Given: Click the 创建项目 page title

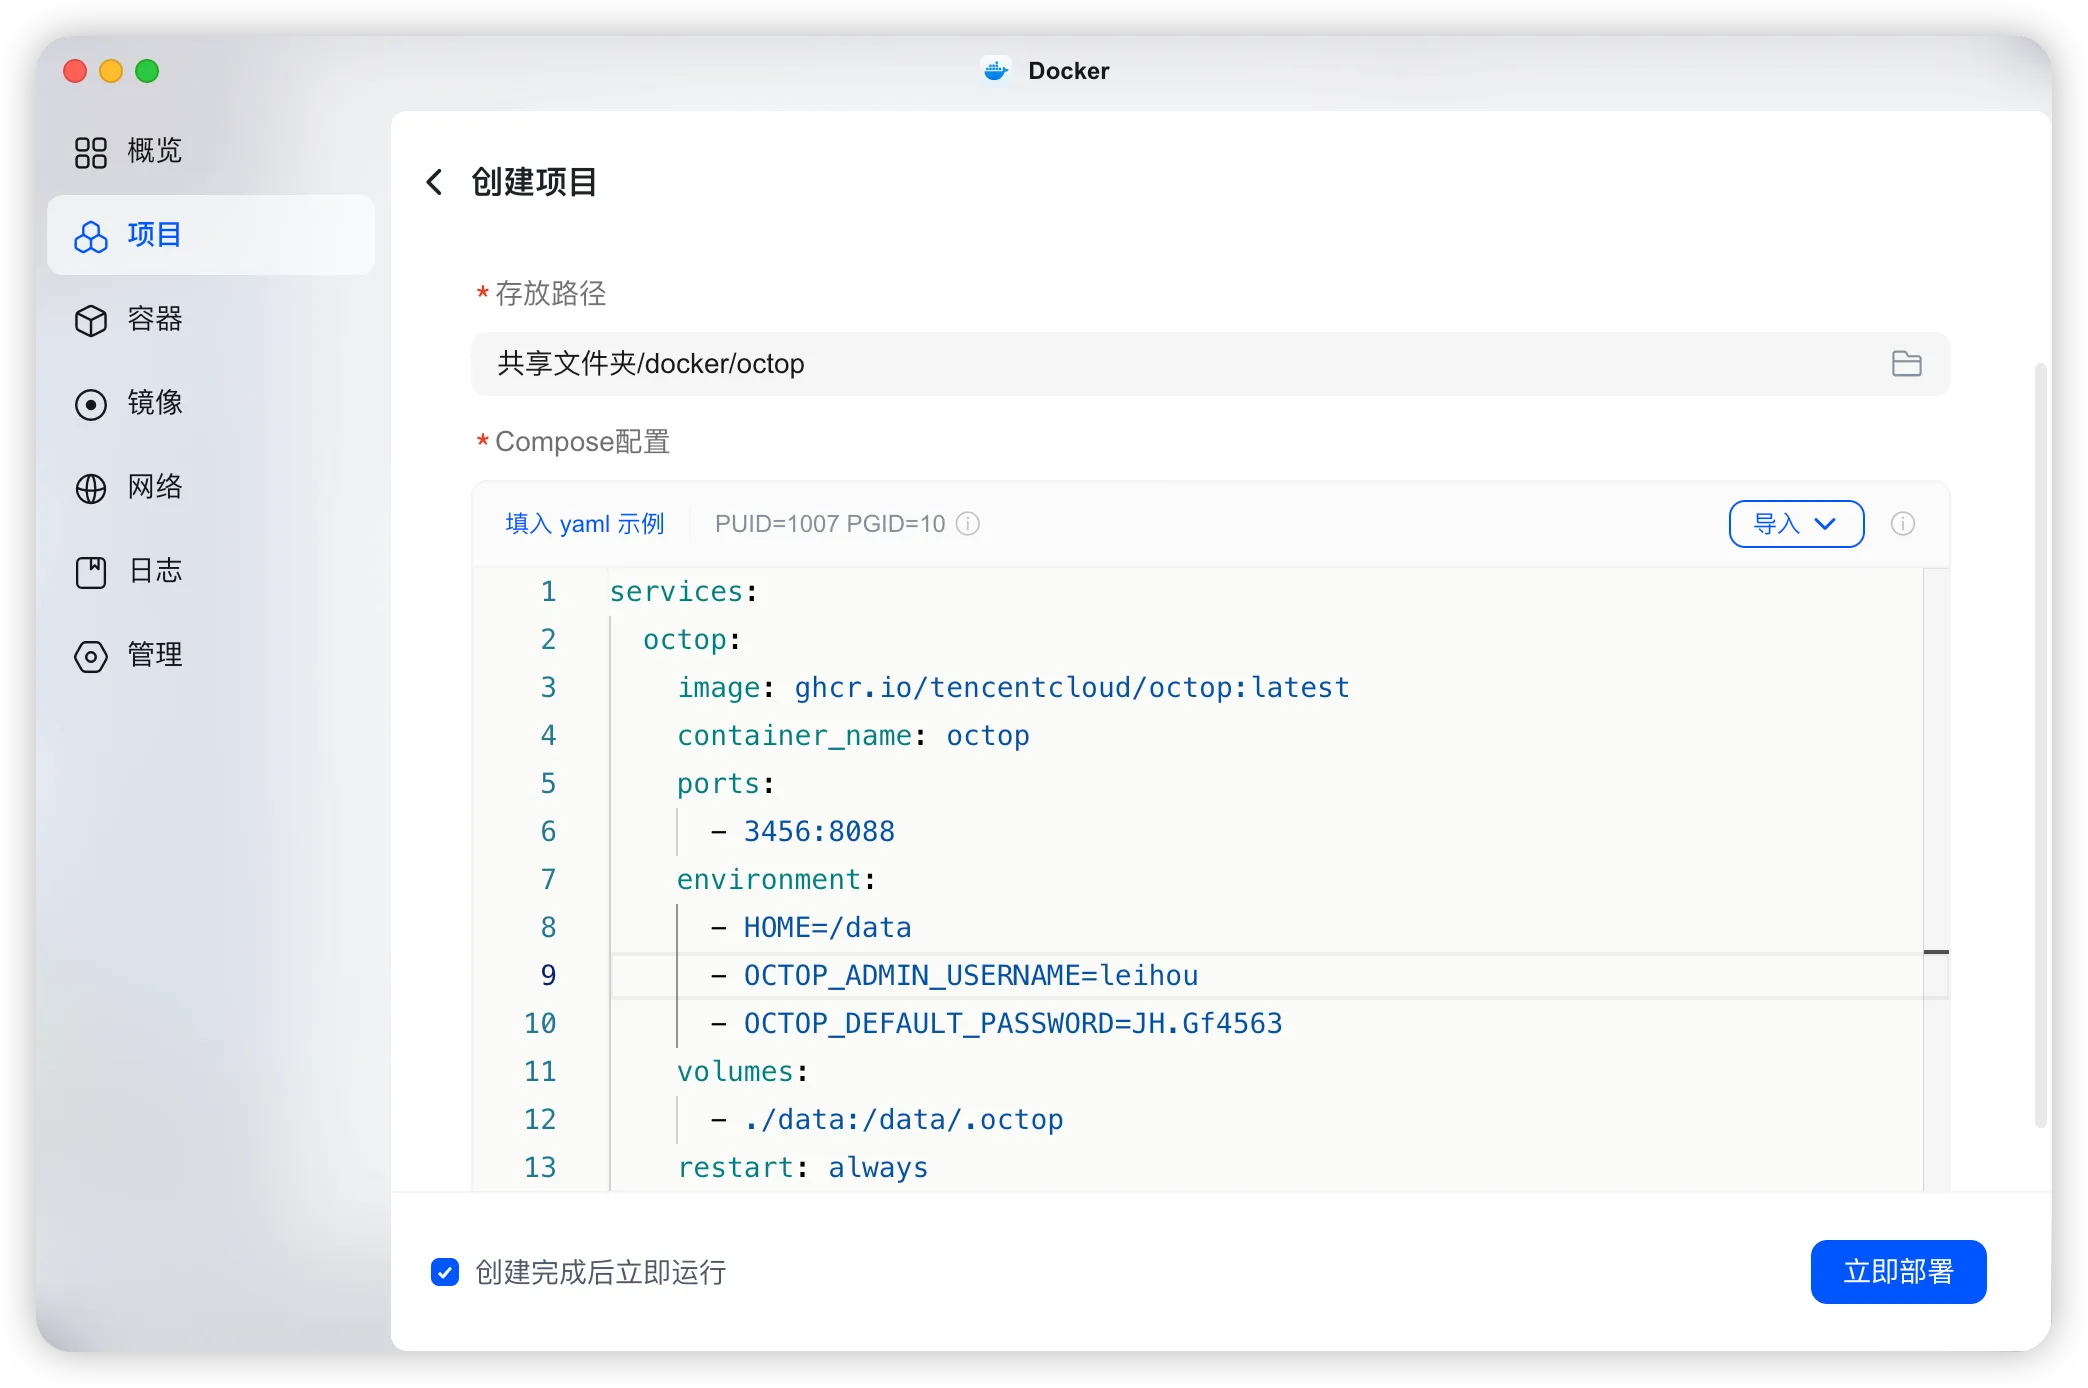Looking at the screenshot, I should pos(534,182).
